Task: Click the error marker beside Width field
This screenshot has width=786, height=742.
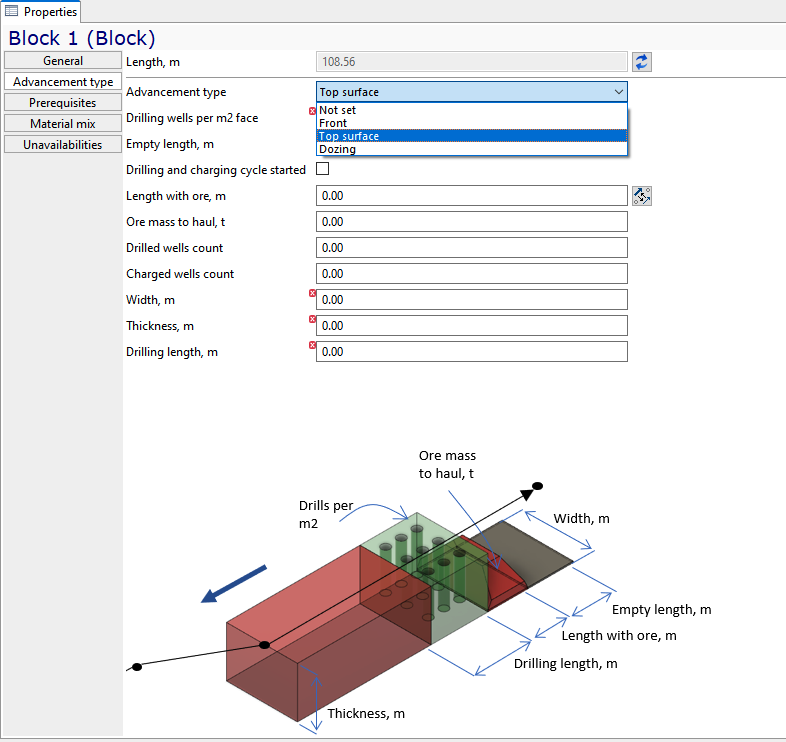Action: pos(312,293)
